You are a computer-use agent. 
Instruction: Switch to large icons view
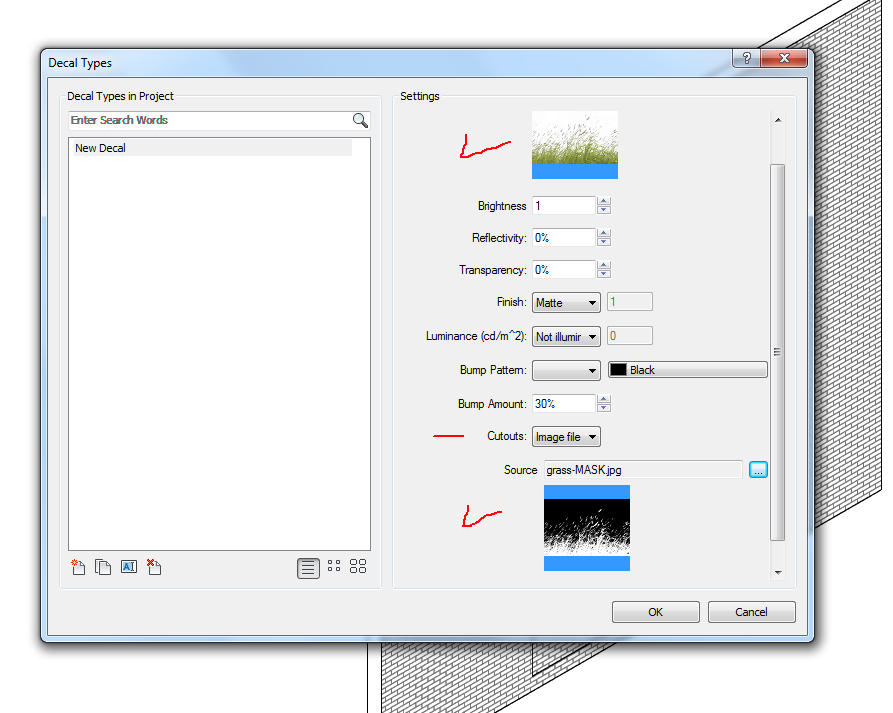click(358, 566)
